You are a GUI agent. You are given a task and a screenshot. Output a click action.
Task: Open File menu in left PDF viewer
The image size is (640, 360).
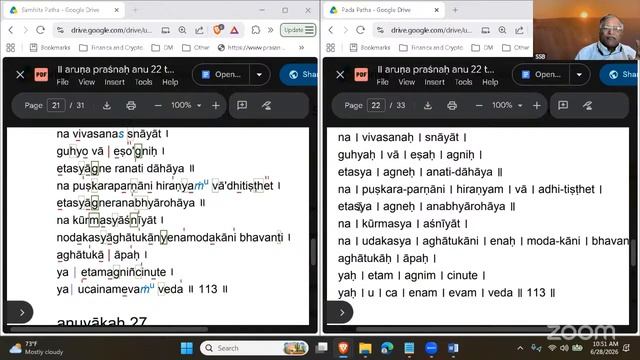(62, 82)
